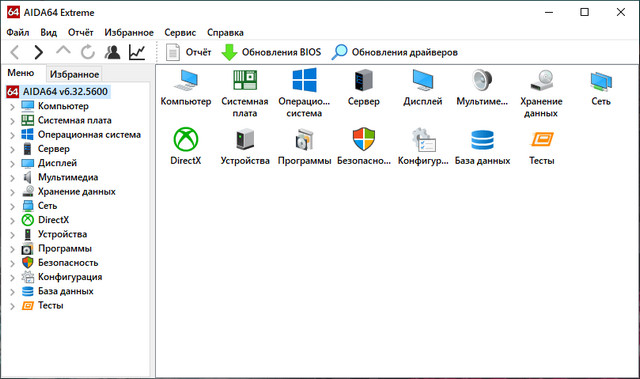
Task: Expand the Сервер tree node arrow
Action: (12, 150)
